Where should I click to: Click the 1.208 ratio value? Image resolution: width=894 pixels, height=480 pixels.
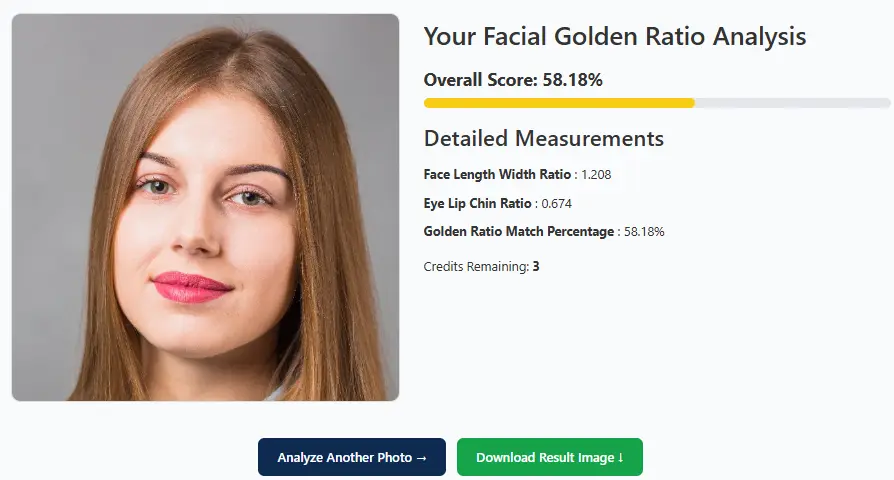click(596, 174)
